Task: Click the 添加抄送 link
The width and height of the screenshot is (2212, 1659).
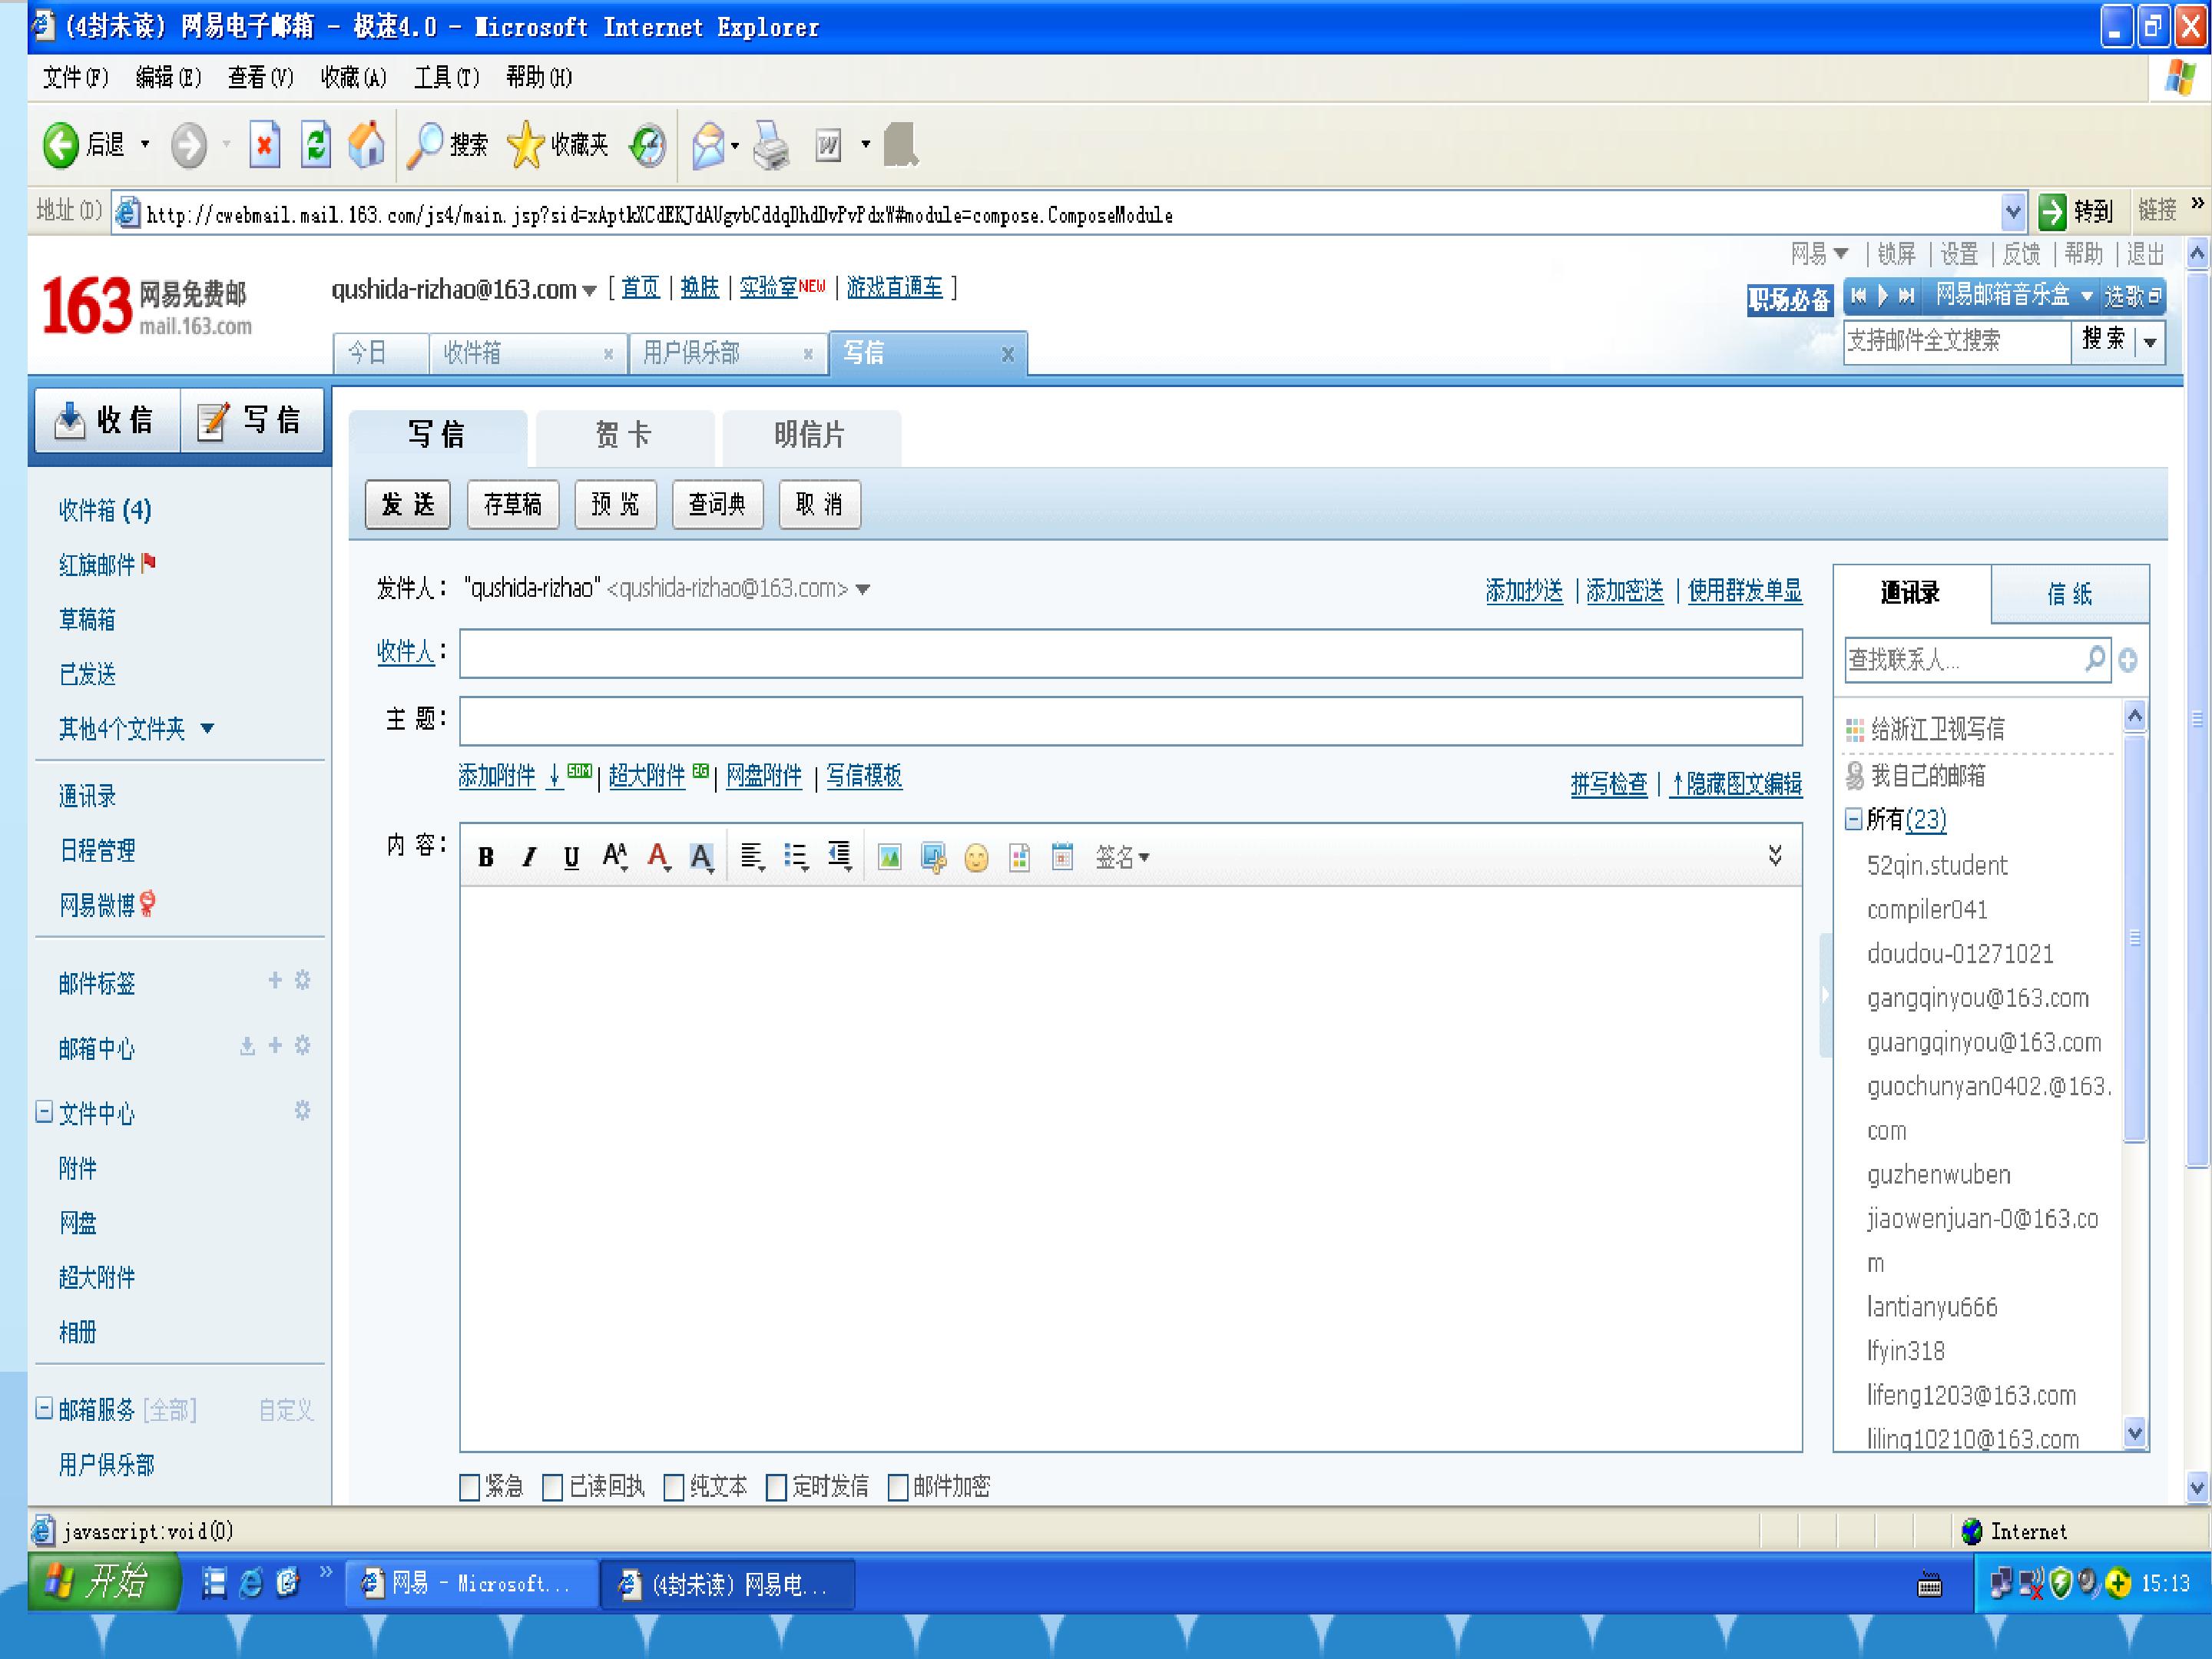Action: tap(1524, 591)
